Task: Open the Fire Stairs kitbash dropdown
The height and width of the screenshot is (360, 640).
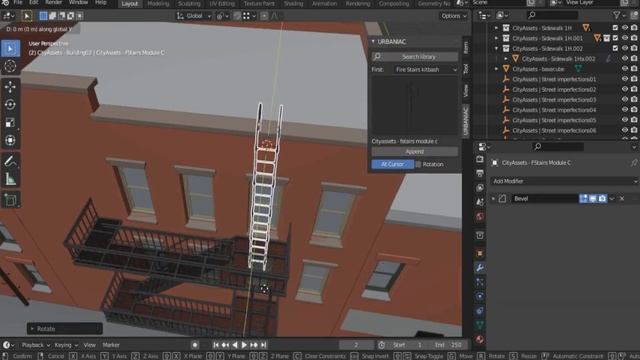Action: (426, 70)
